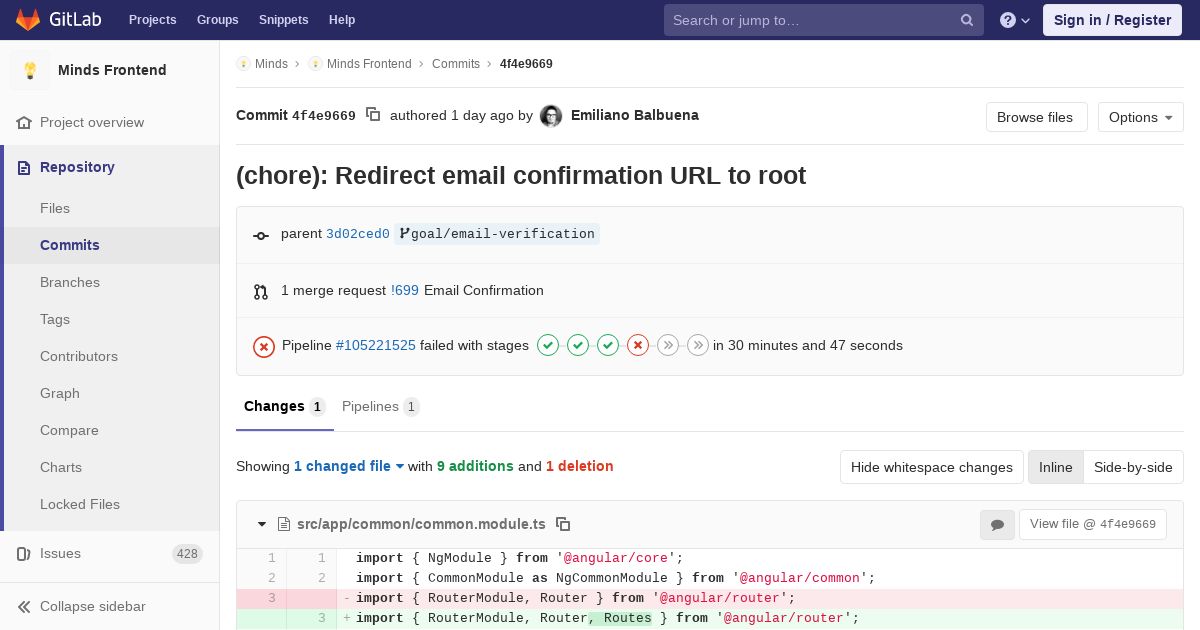Click View file @ 4f4e9669 button
Image resolution: width=1200 pixels, height=630 pixels.
pos(1093,525)
